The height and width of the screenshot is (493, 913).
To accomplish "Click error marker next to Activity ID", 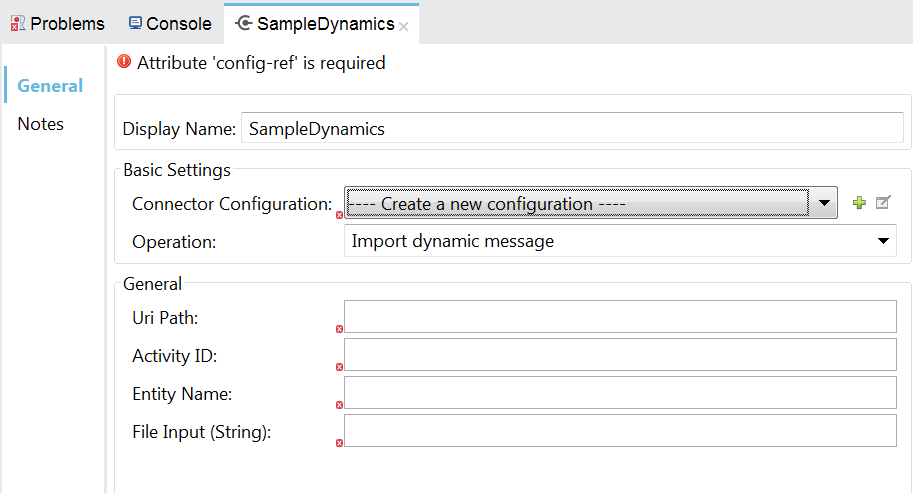I will [339, 367].
